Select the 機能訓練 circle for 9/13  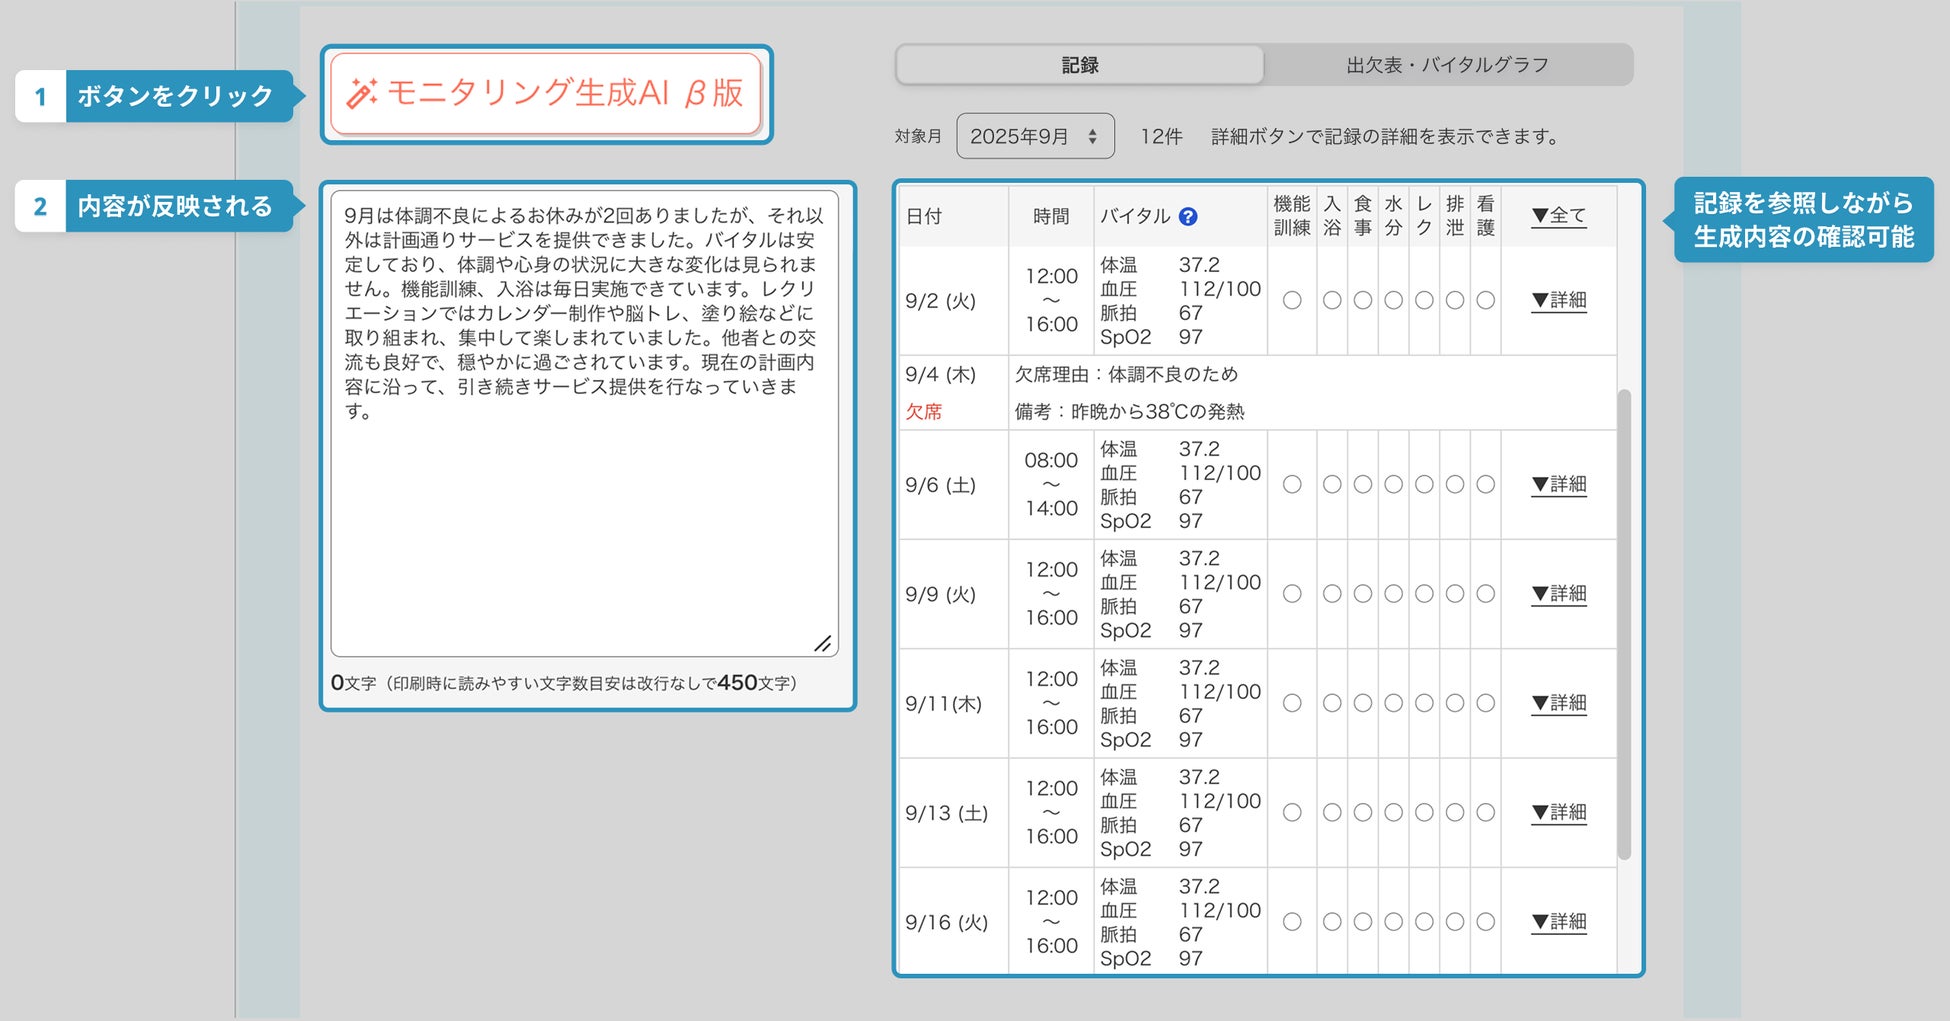click(1292, 812)
